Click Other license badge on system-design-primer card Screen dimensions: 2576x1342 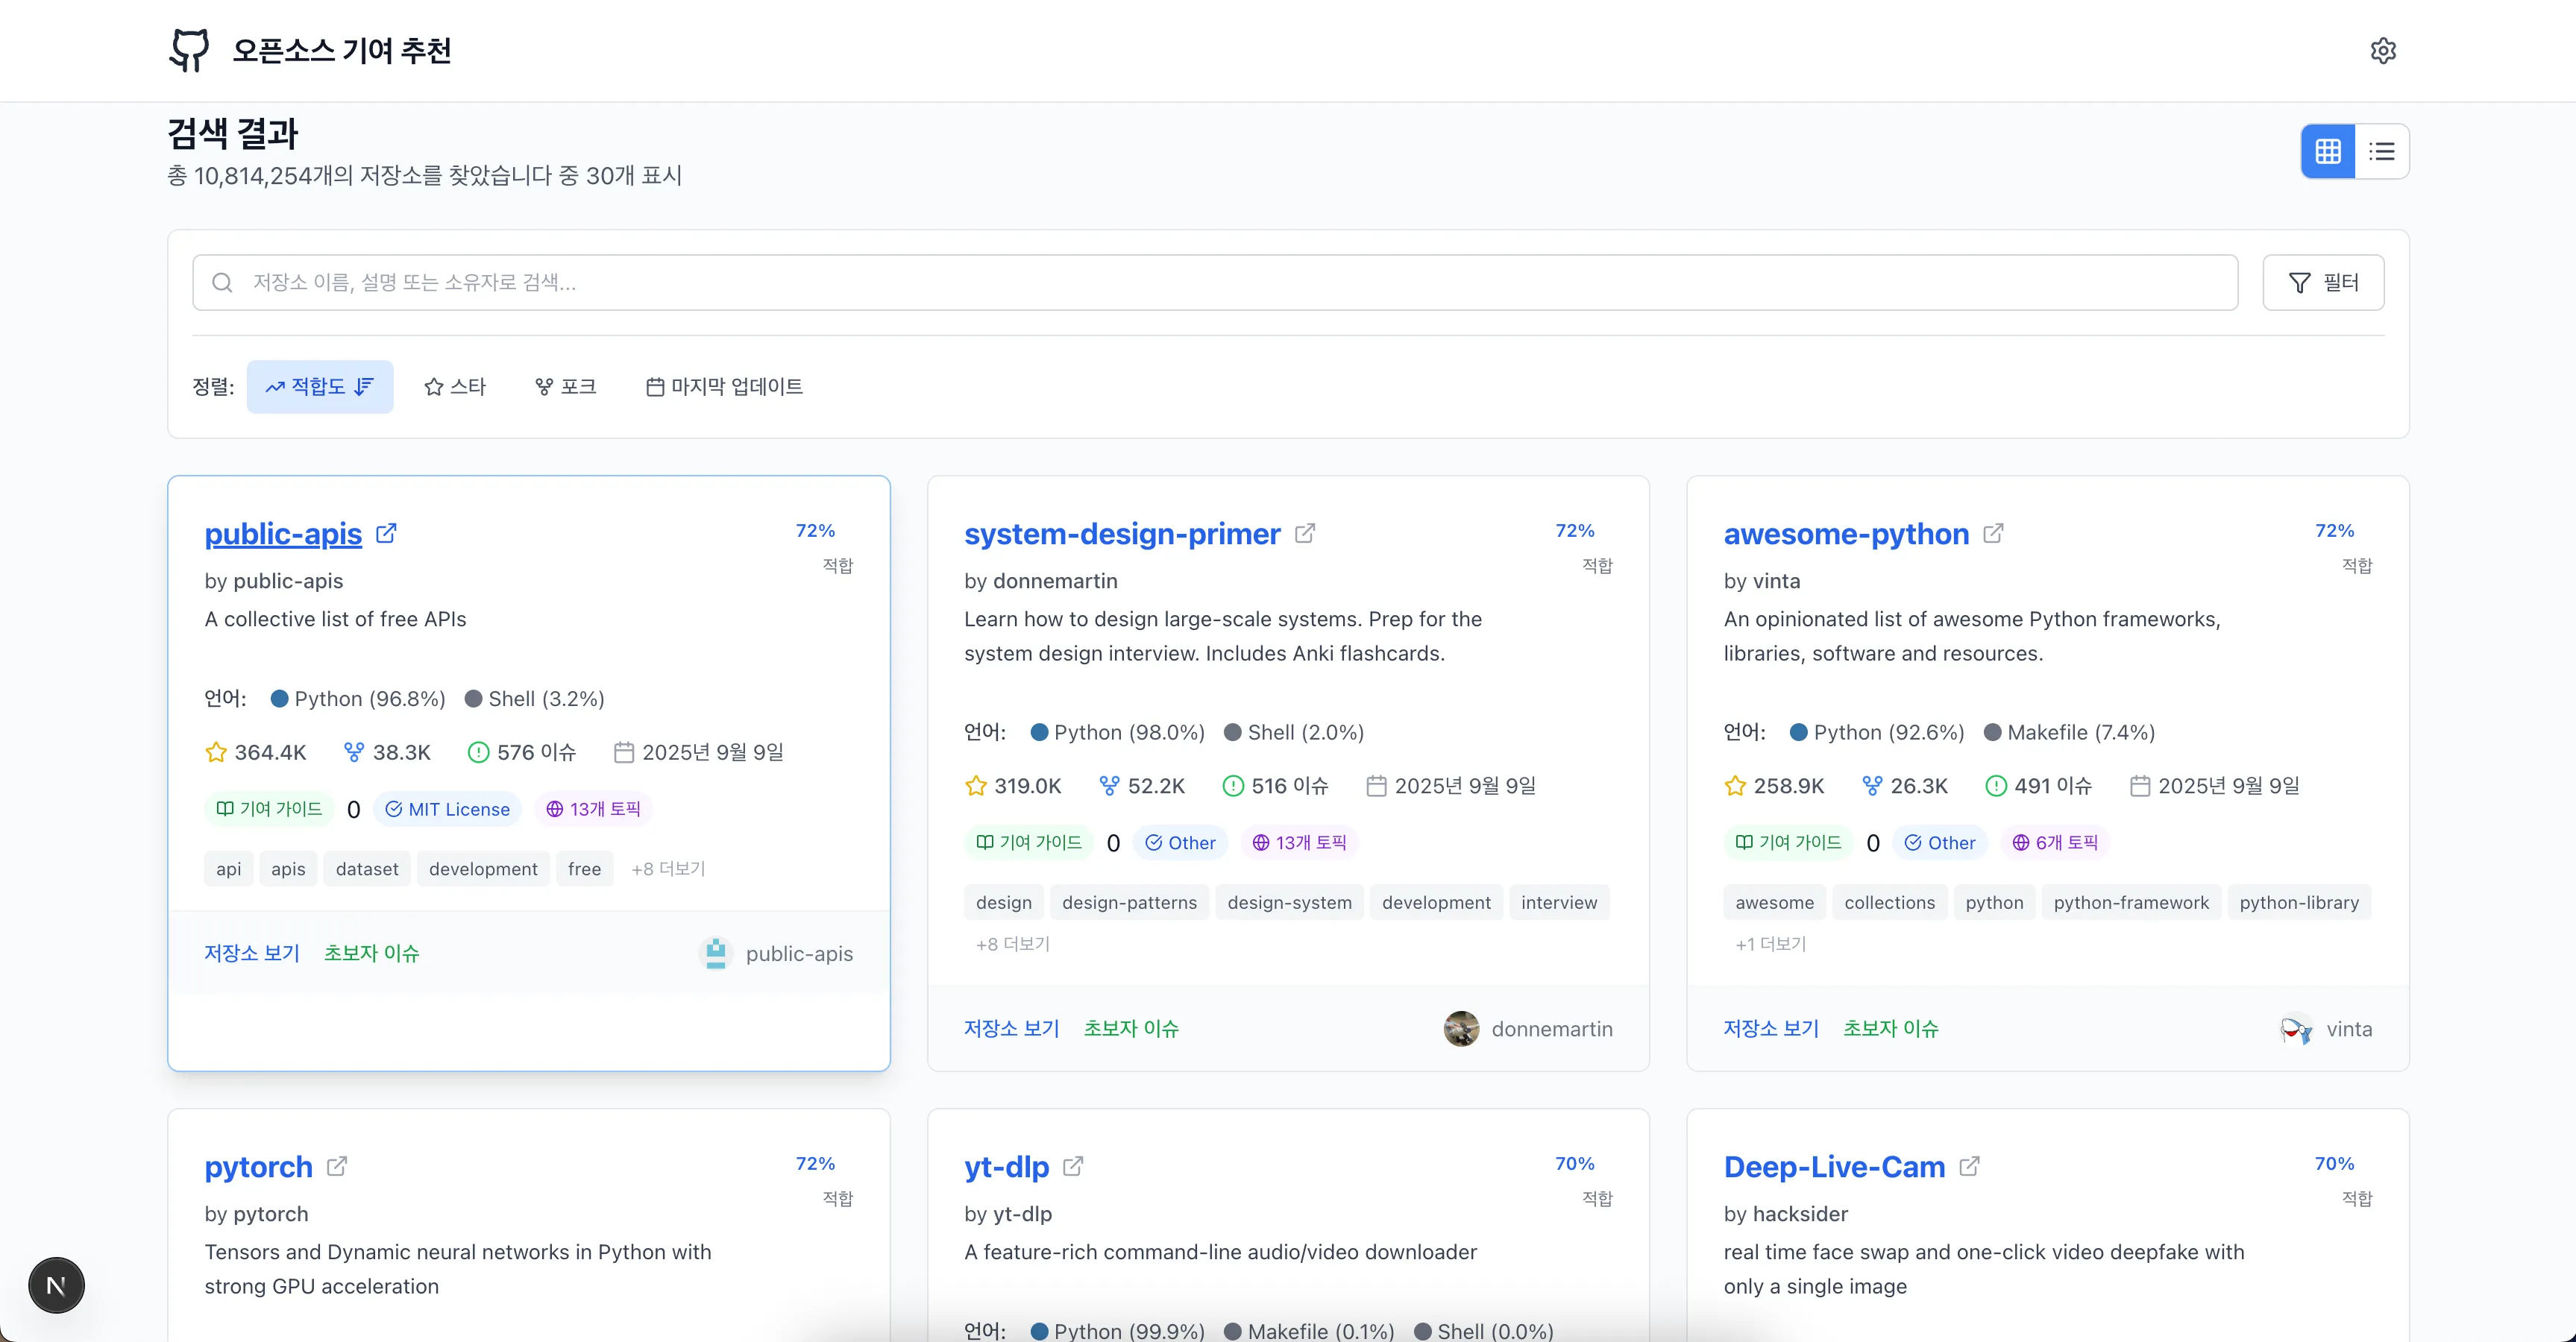pyautogui.click(x=1180, y=843)
